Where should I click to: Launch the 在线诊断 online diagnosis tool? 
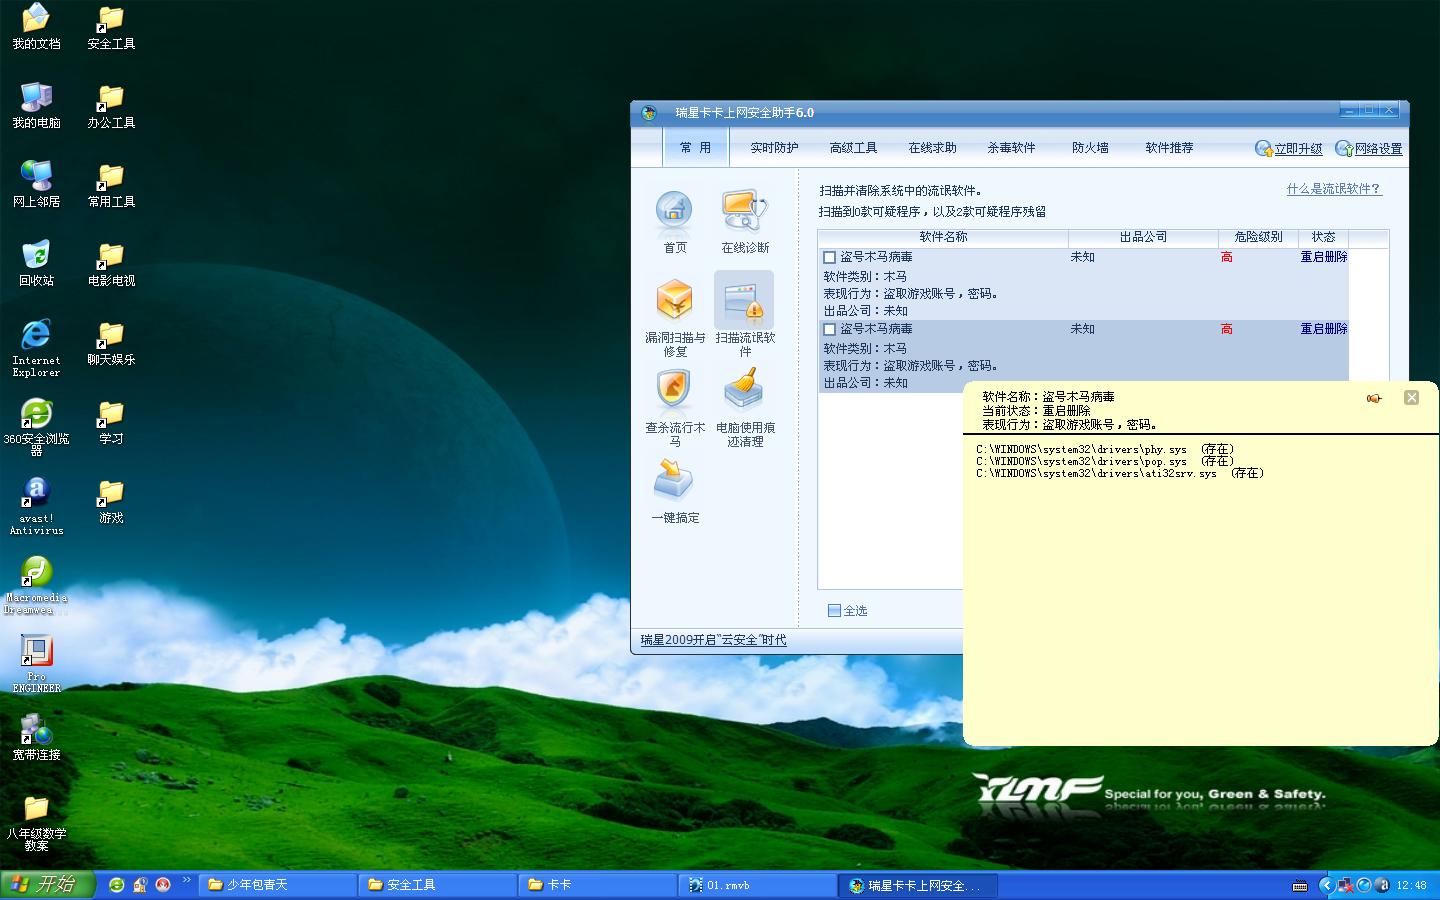(745, 221)
